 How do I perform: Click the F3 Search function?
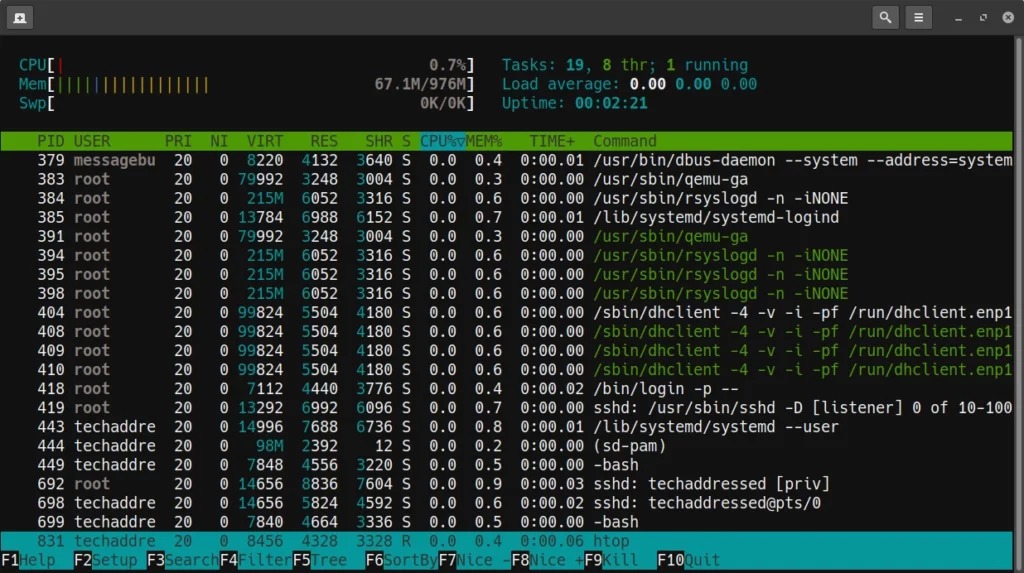click(183, 560)
